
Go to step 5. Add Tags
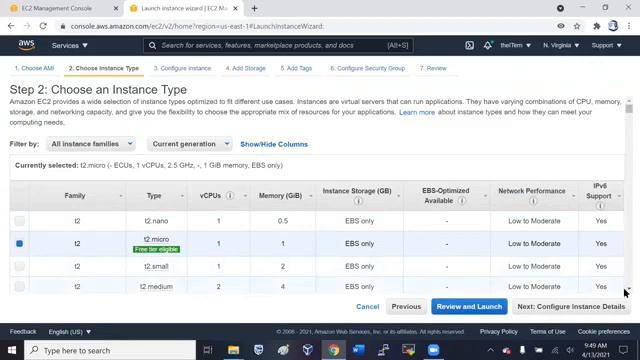click(296, 68)
